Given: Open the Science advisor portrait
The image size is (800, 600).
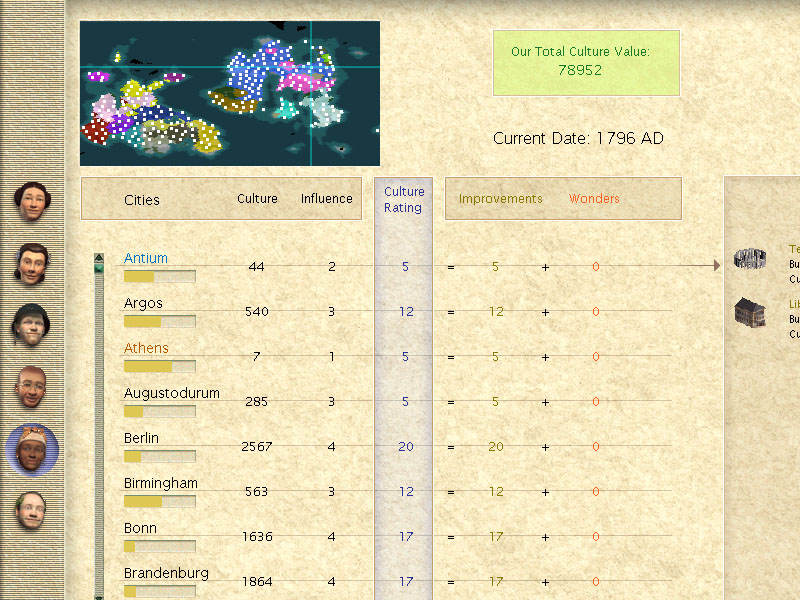Looking at the screenshot, I should tap(32, 511).
